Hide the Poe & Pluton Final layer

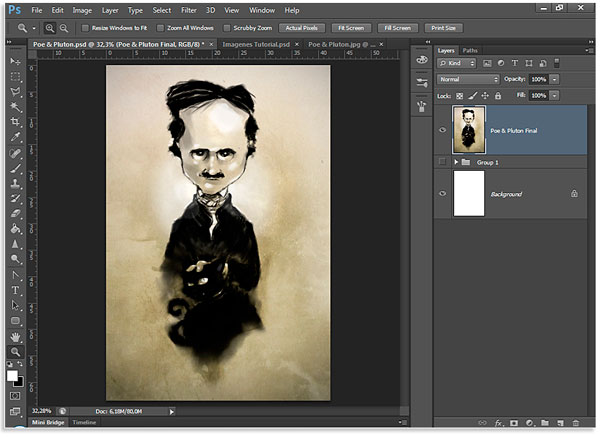[x=443, y=130]
